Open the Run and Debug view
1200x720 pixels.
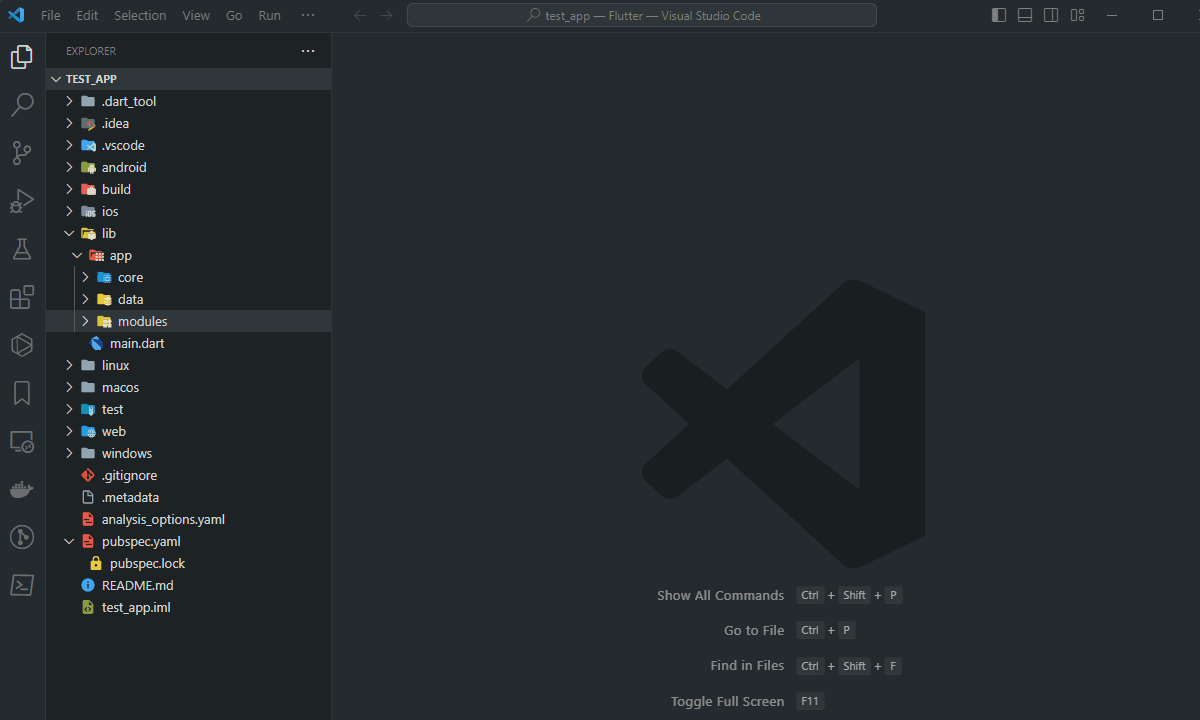point(22,201)
